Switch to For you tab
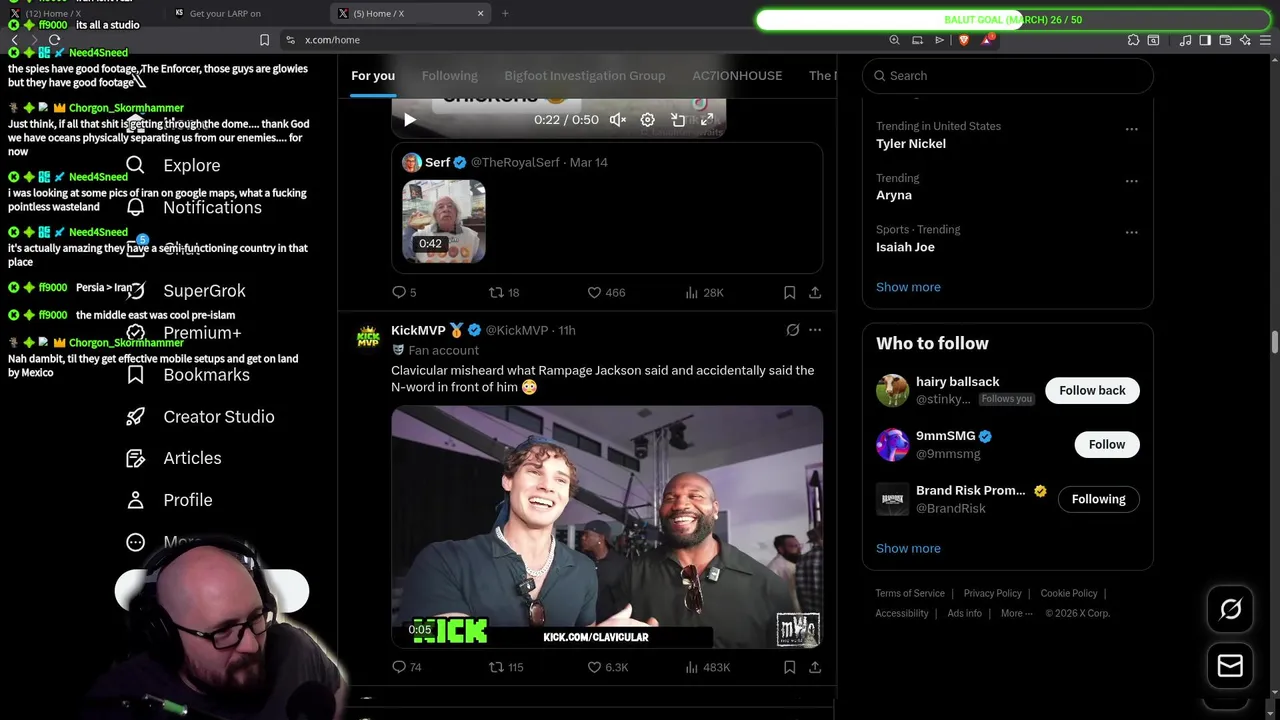The width and height of the screenshot is (1280, 720). click(373, 76)
